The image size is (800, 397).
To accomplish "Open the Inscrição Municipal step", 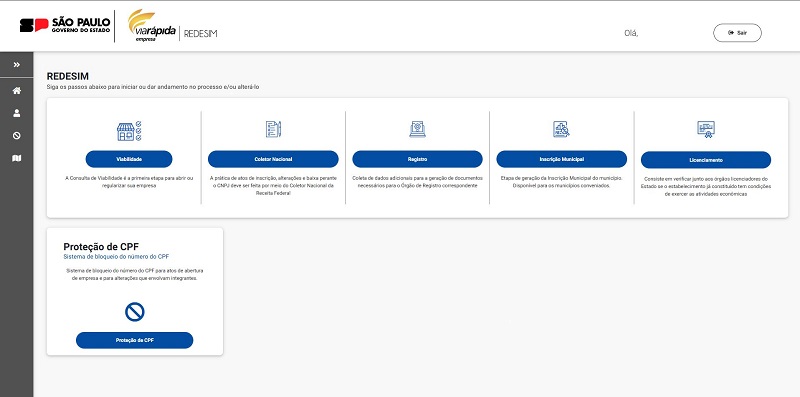I will pos(561,159).
